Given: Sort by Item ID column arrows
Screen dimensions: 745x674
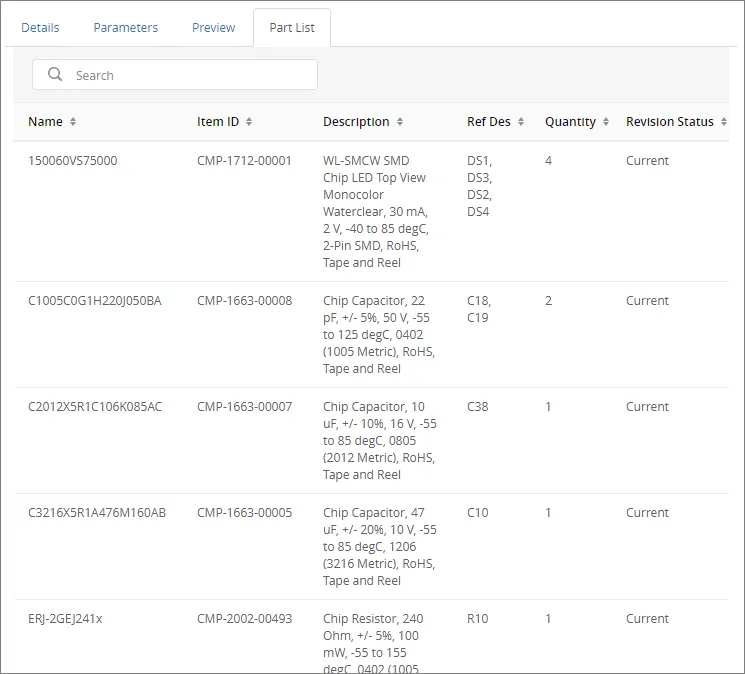Looking at the screenshot, I should [249, 122].
